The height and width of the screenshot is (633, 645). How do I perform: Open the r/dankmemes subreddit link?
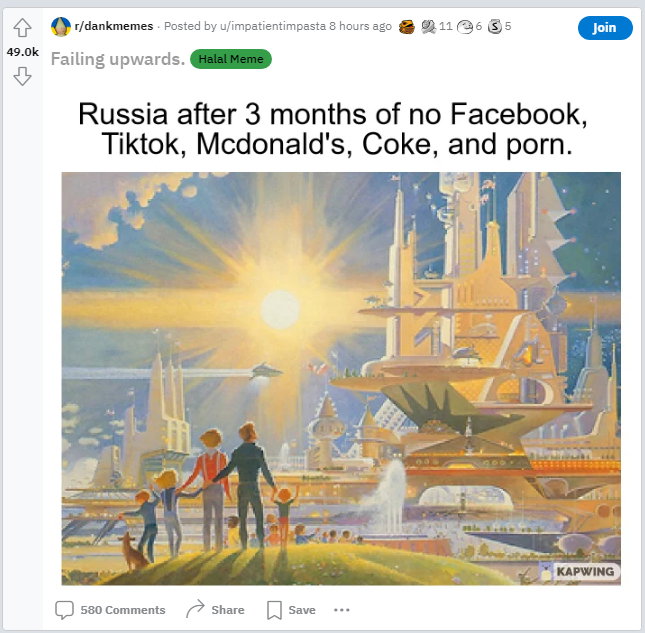(x=114, y=26)
